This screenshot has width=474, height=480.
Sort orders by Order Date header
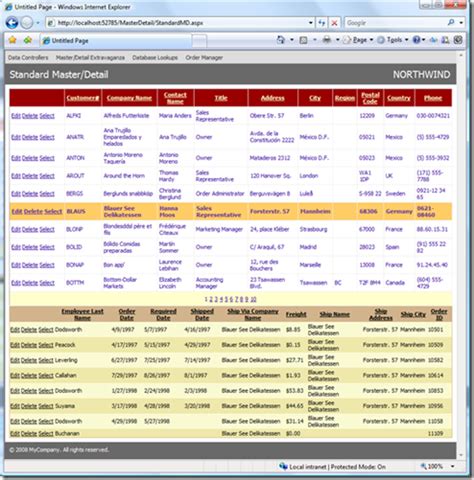tap(127, 314)
